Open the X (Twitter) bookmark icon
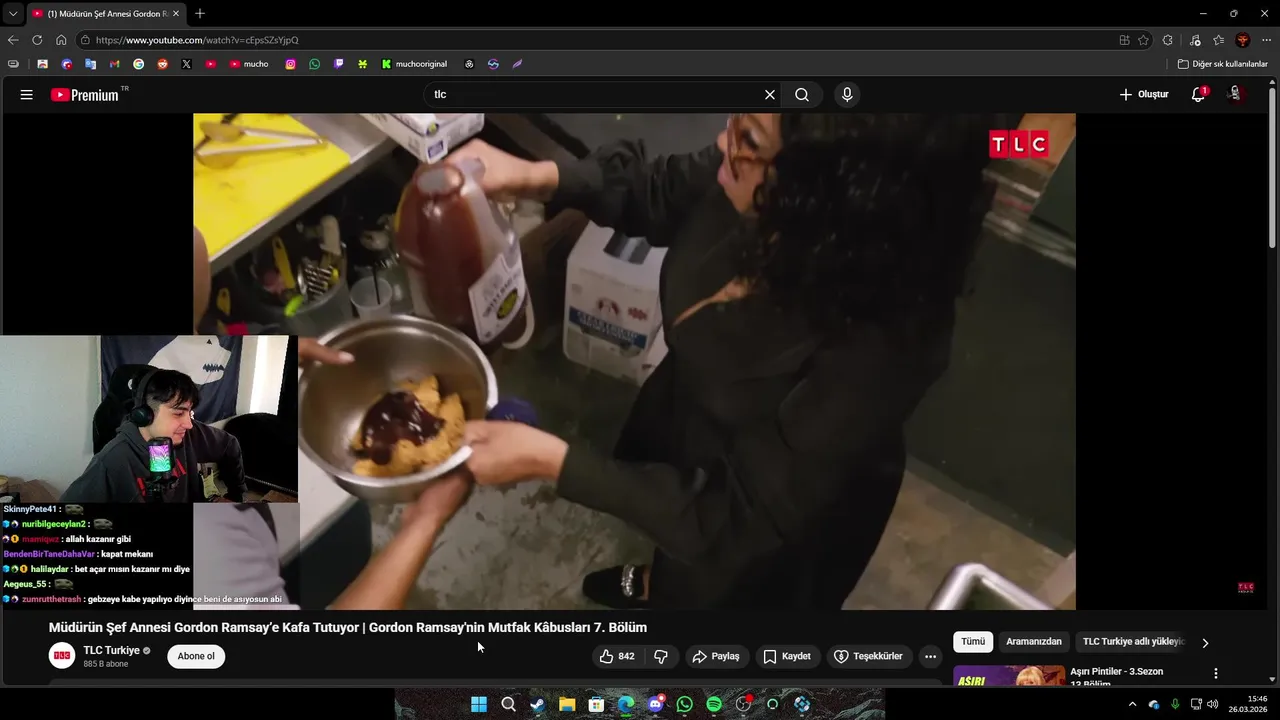The image size is (1280, 720). pyautogui.click(x=186, y=64)
